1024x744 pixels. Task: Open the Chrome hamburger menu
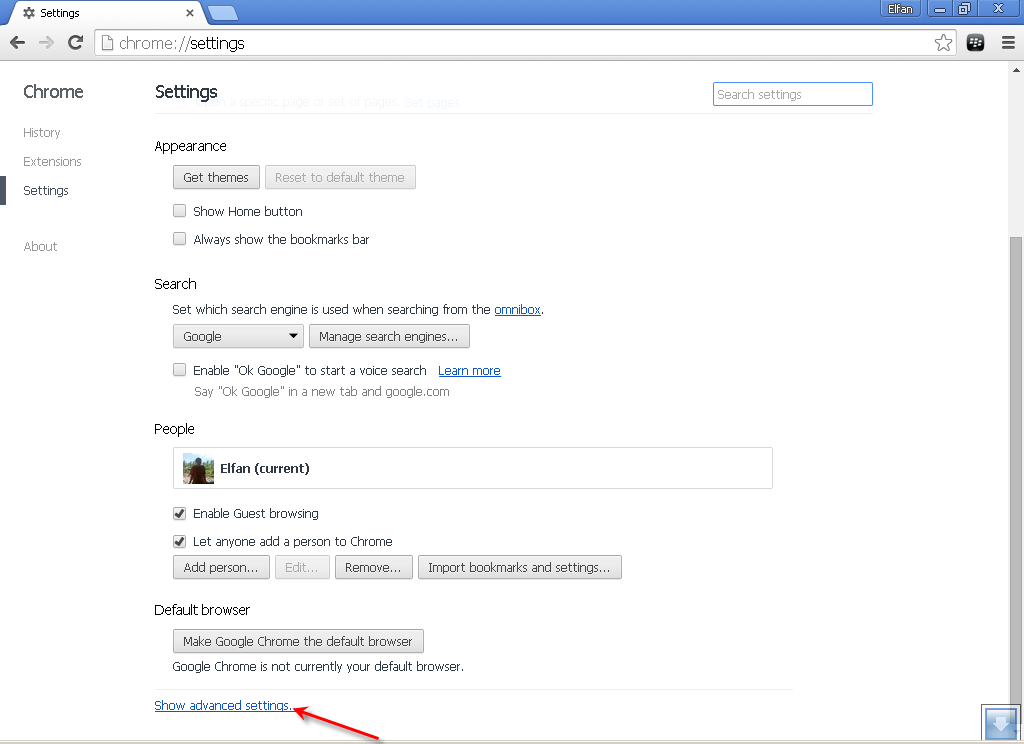pyautogui.click(x=1008, y=43)
